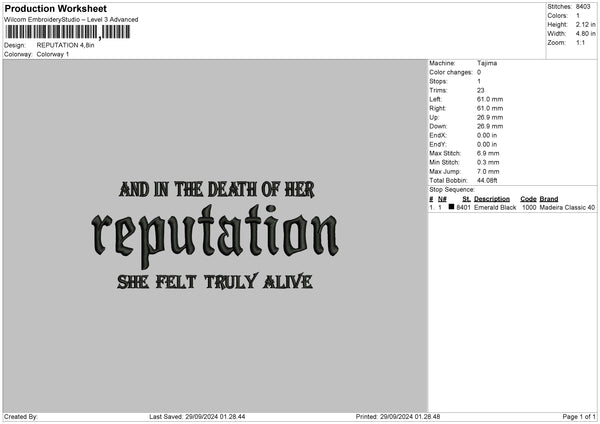Click the St. column header
The image size is (600, 424).
point(466,199)
